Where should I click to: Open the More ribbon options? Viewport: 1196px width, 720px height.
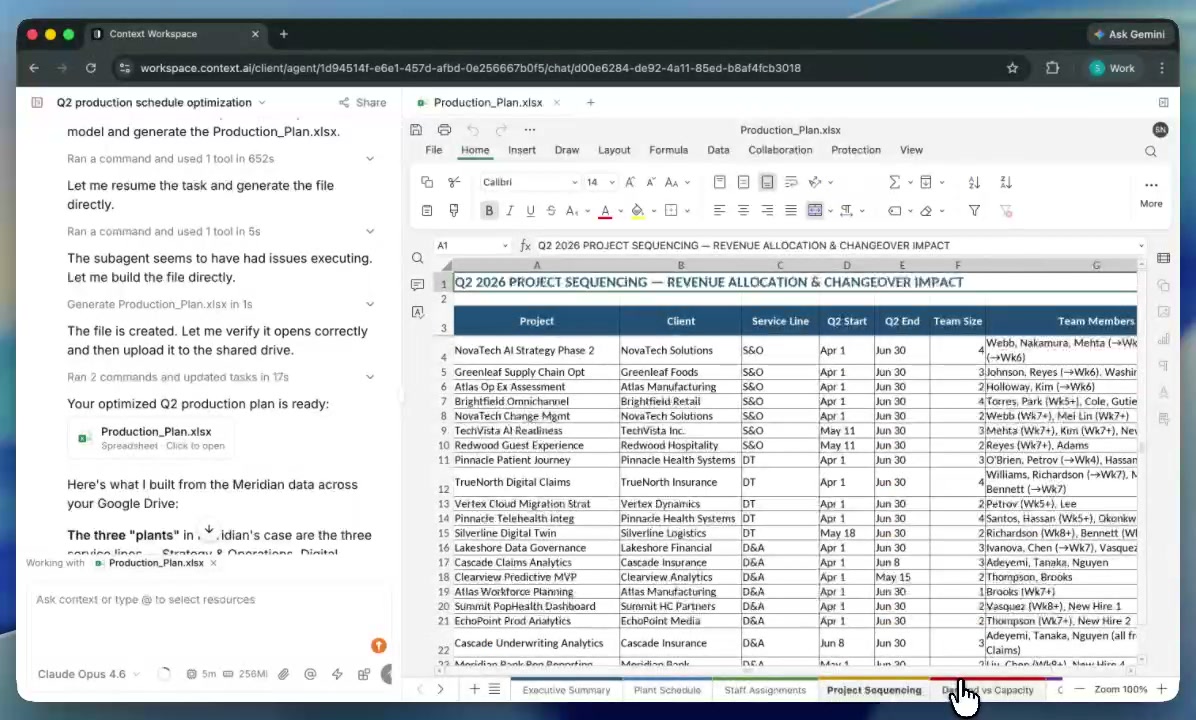tap(1151, 192)
